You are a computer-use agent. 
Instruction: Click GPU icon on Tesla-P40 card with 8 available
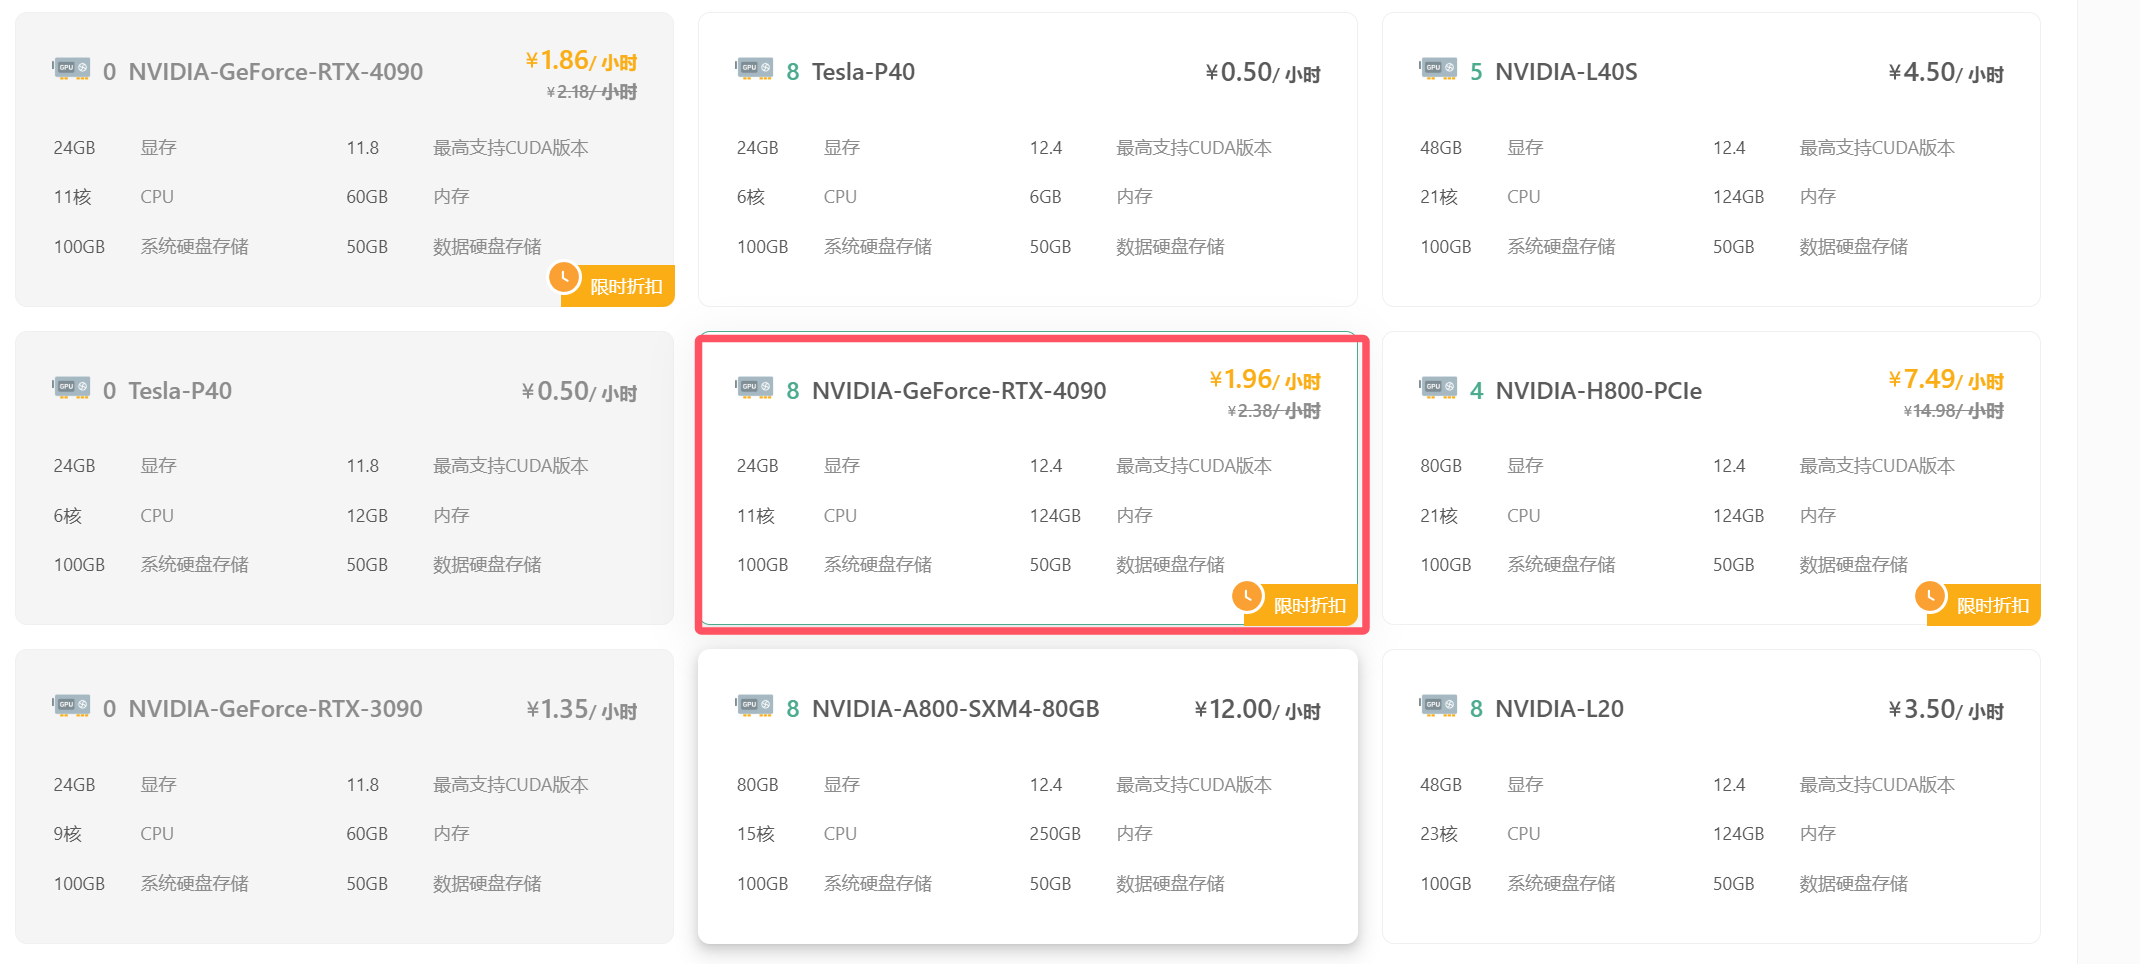pyautogui.click(x=754, y=69)
